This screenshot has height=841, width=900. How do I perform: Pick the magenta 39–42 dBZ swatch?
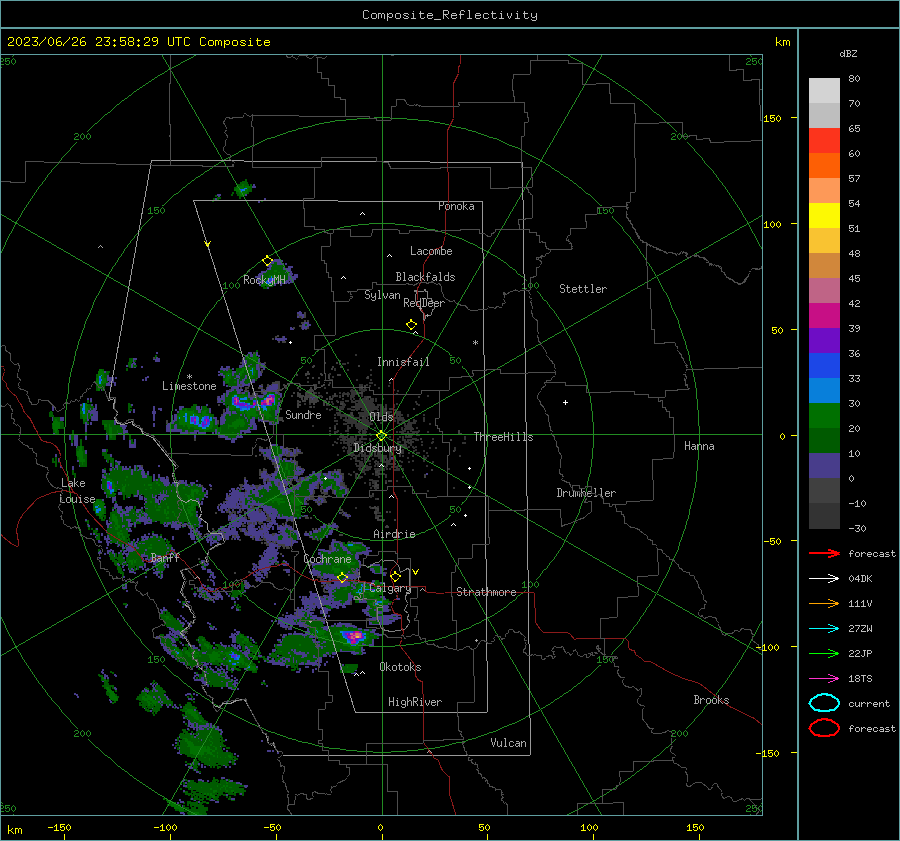coord(824,315)
